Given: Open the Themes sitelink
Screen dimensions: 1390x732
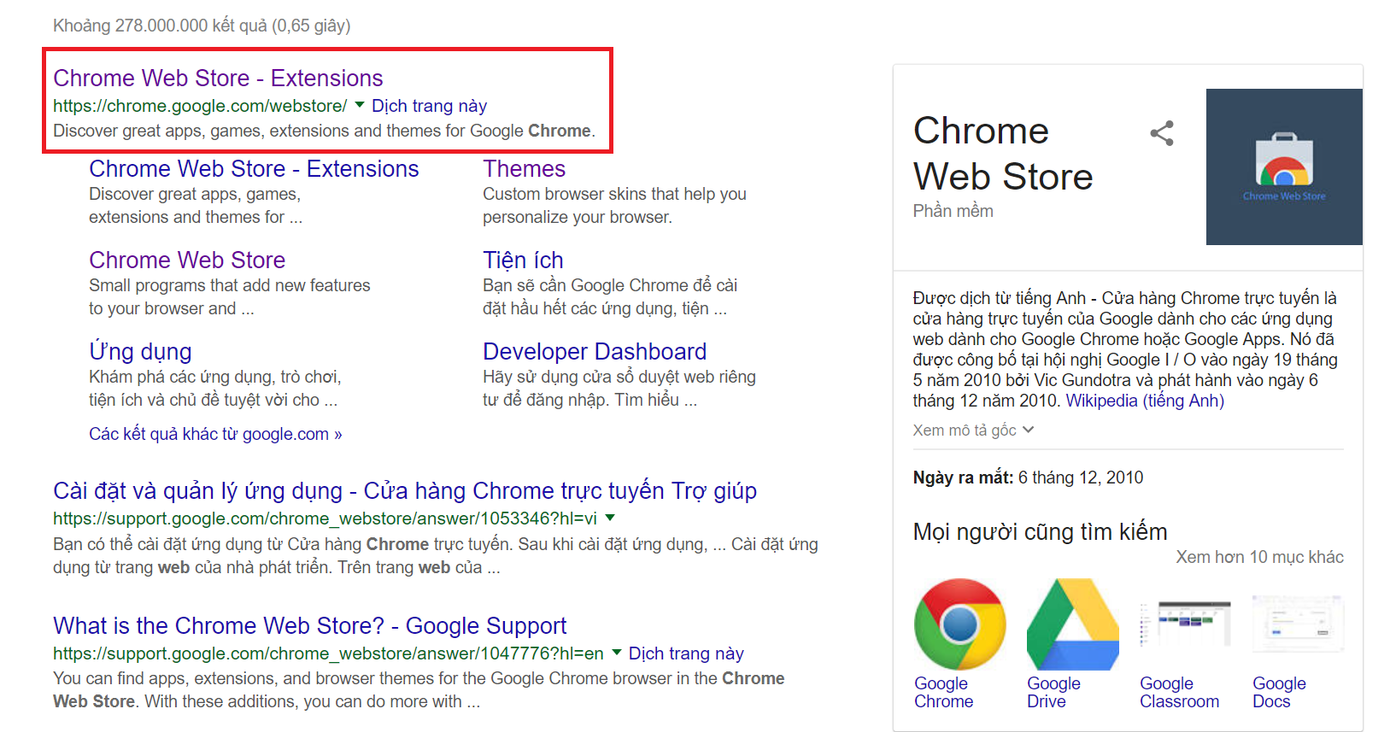Looking at the screenshot, I should pos(524,169).
